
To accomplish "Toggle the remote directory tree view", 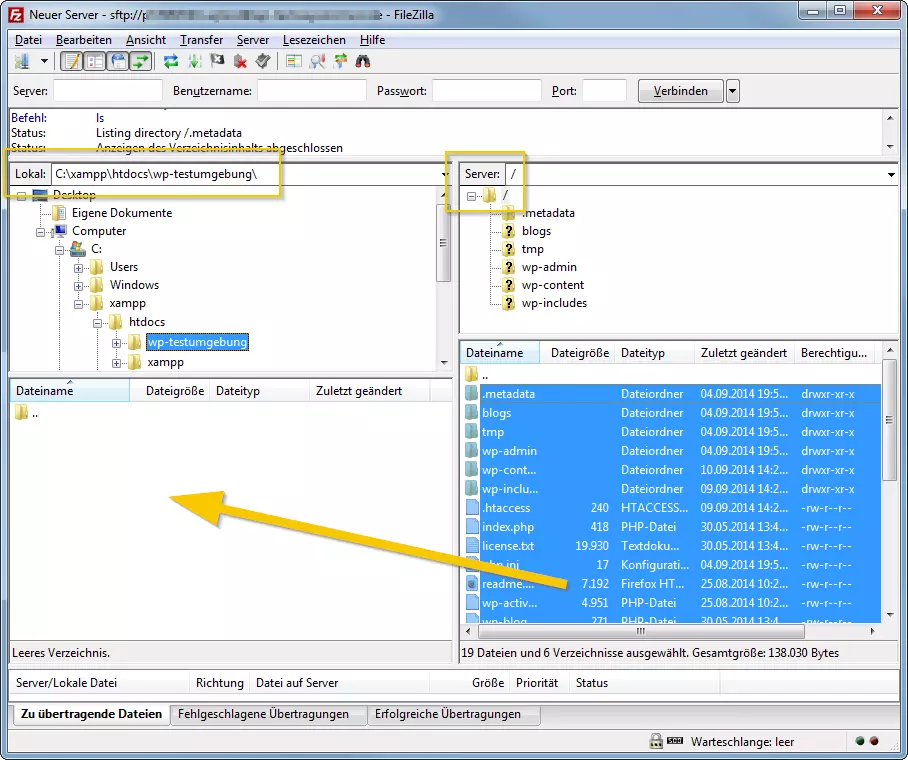I will 118,61.
